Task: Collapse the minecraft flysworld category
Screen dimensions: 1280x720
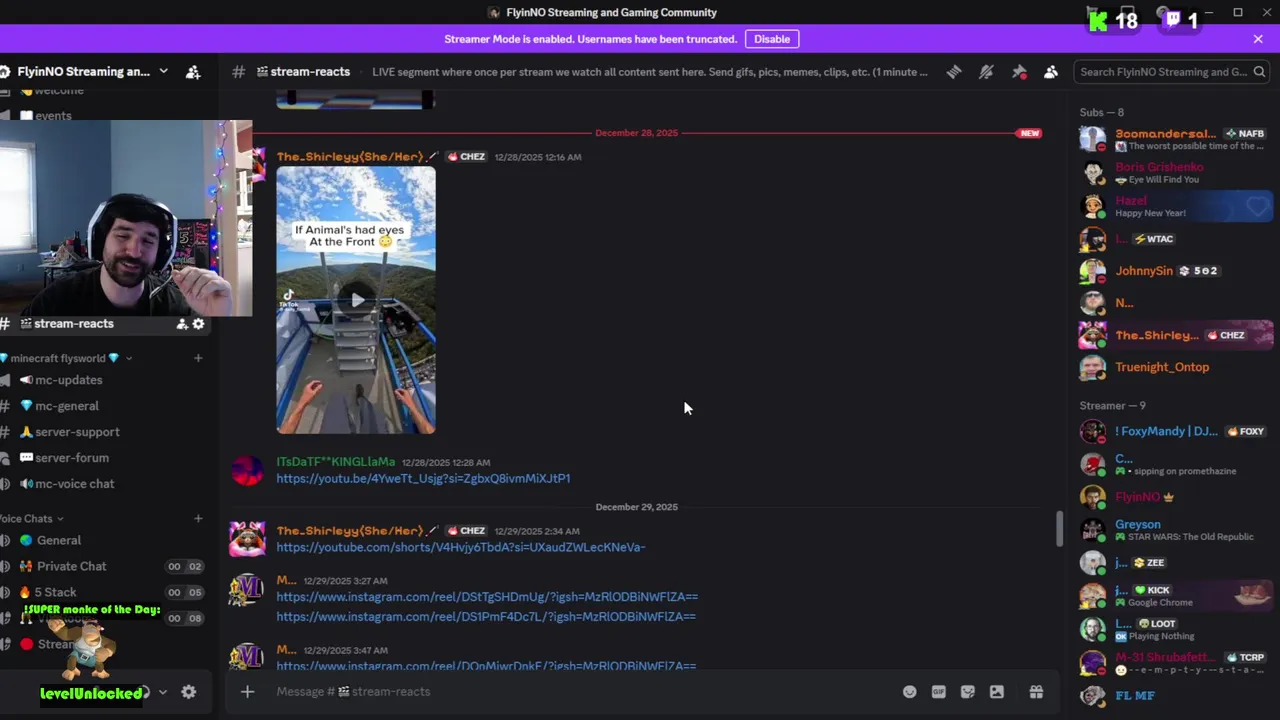Action: click(x=65, y=358)
